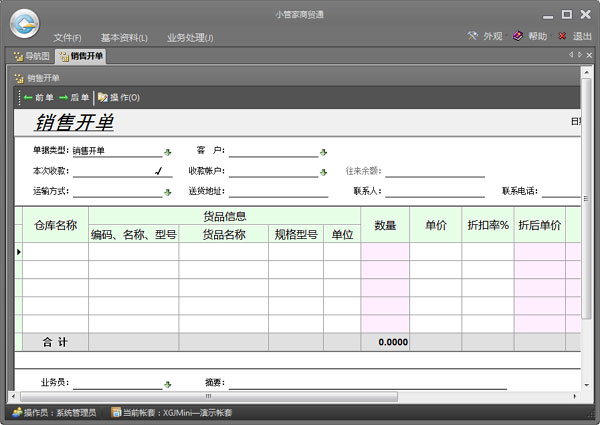Expand the 单据类型 selector arrow
600x425 pixels.
[167, 152]
